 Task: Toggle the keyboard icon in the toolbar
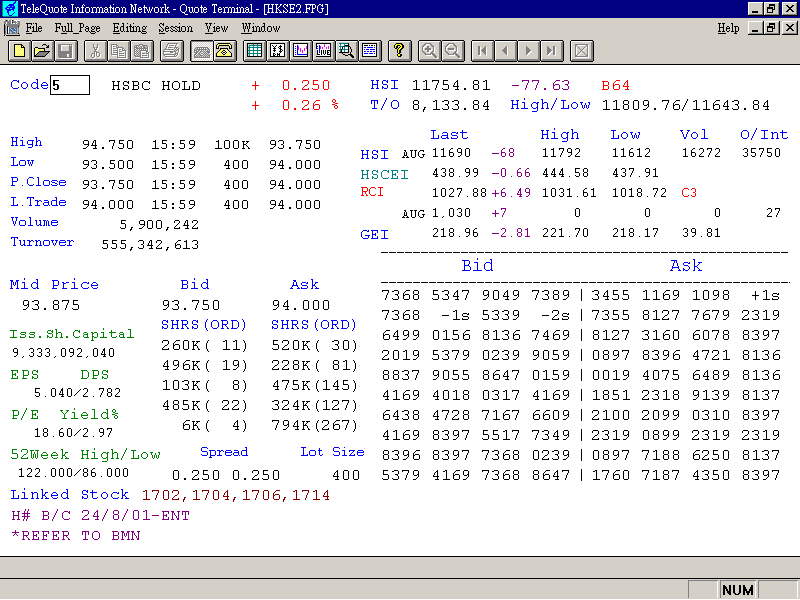202,51
